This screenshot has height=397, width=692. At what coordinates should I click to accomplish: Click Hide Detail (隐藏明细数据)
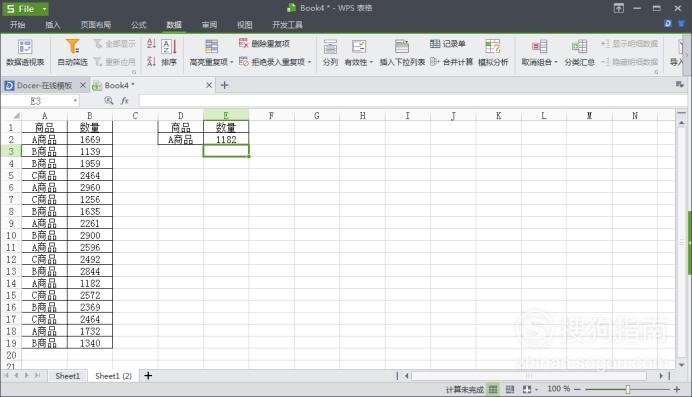(629, 62)
